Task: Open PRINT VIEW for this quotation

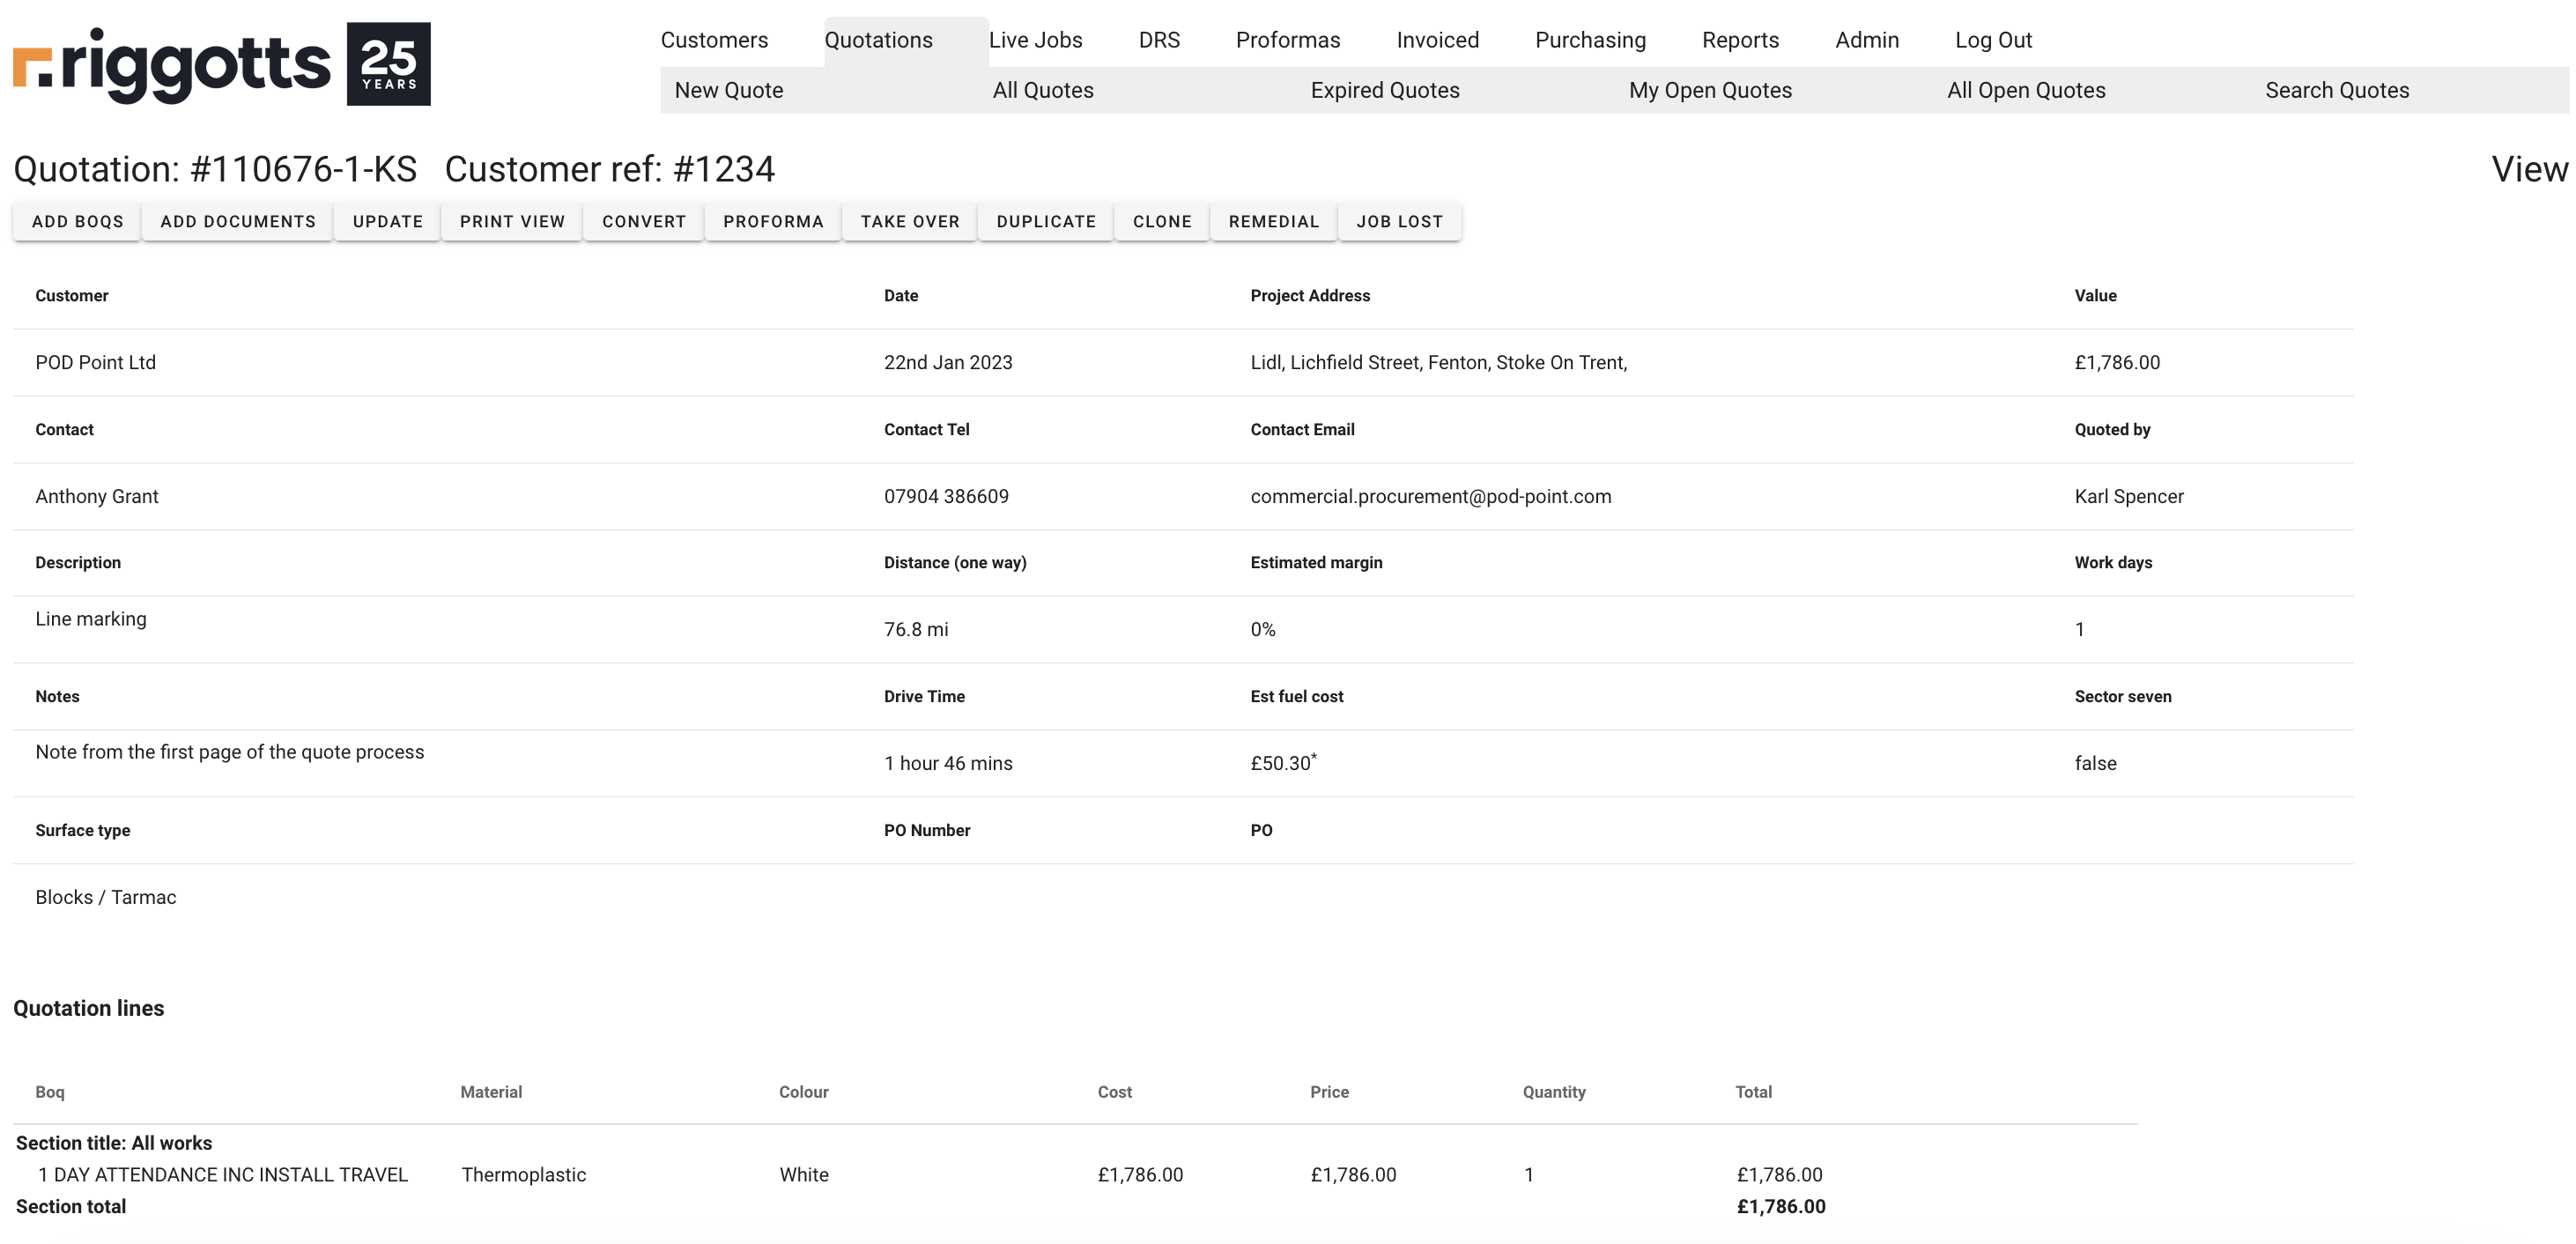Action: 512,221
